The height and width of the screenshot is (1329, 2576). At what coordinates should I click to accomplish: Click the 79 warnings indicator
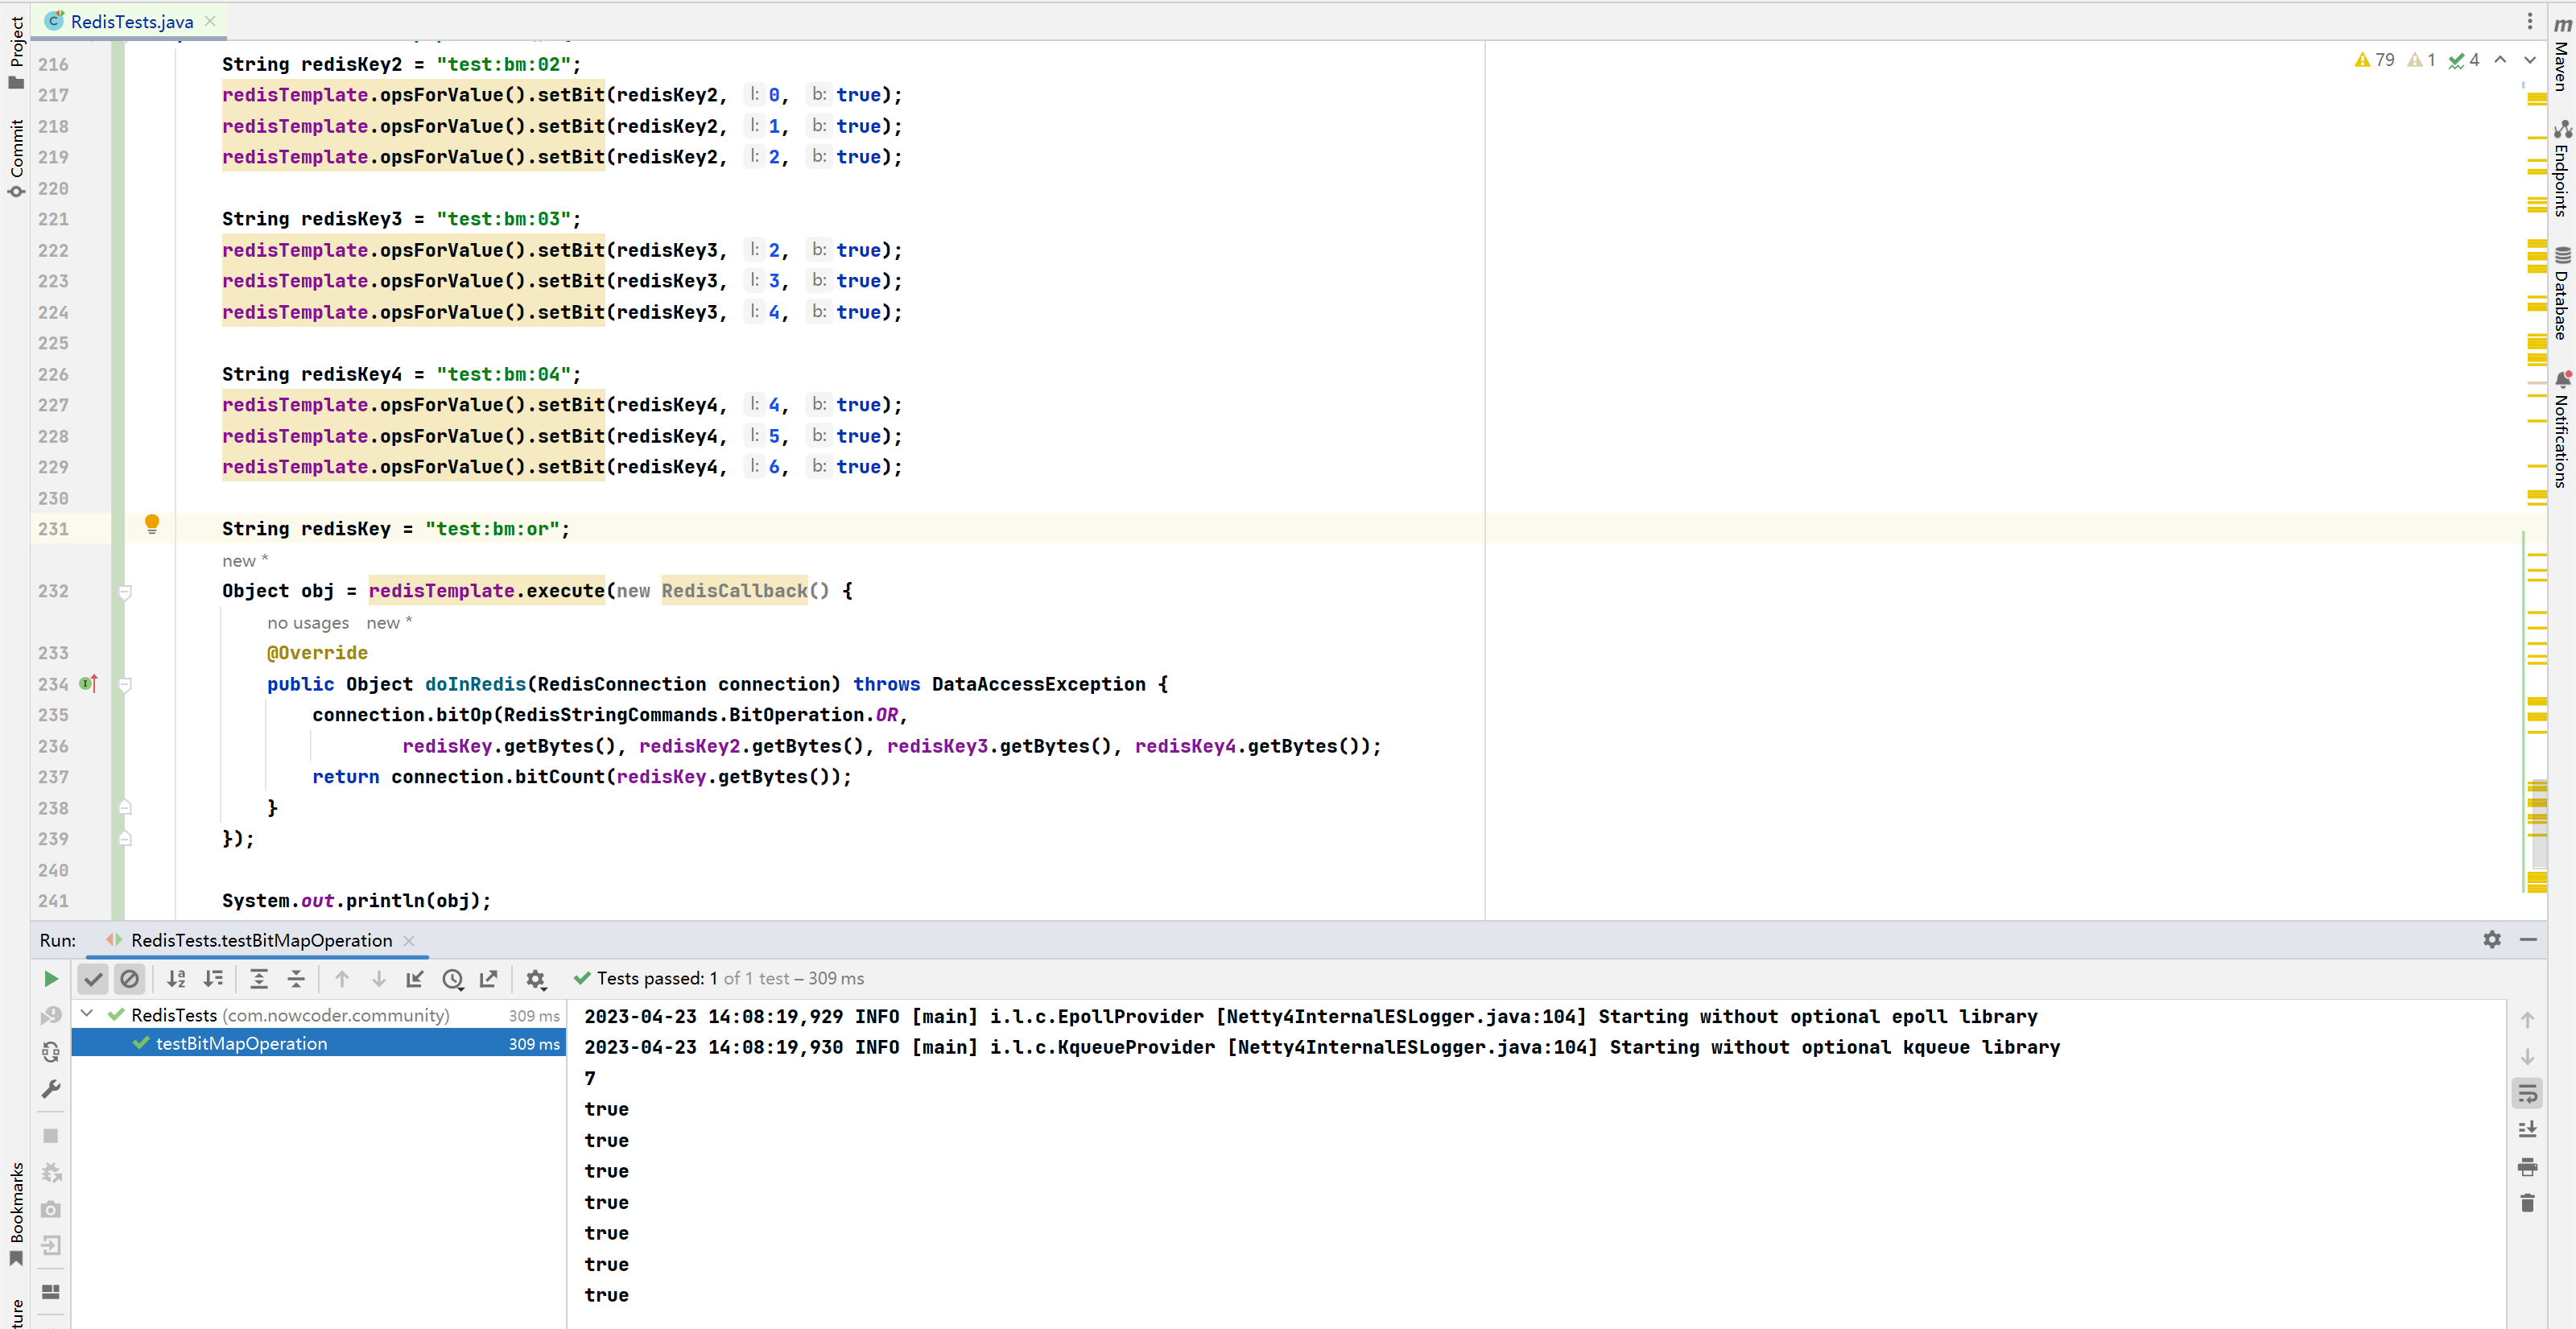point(2375,60)
